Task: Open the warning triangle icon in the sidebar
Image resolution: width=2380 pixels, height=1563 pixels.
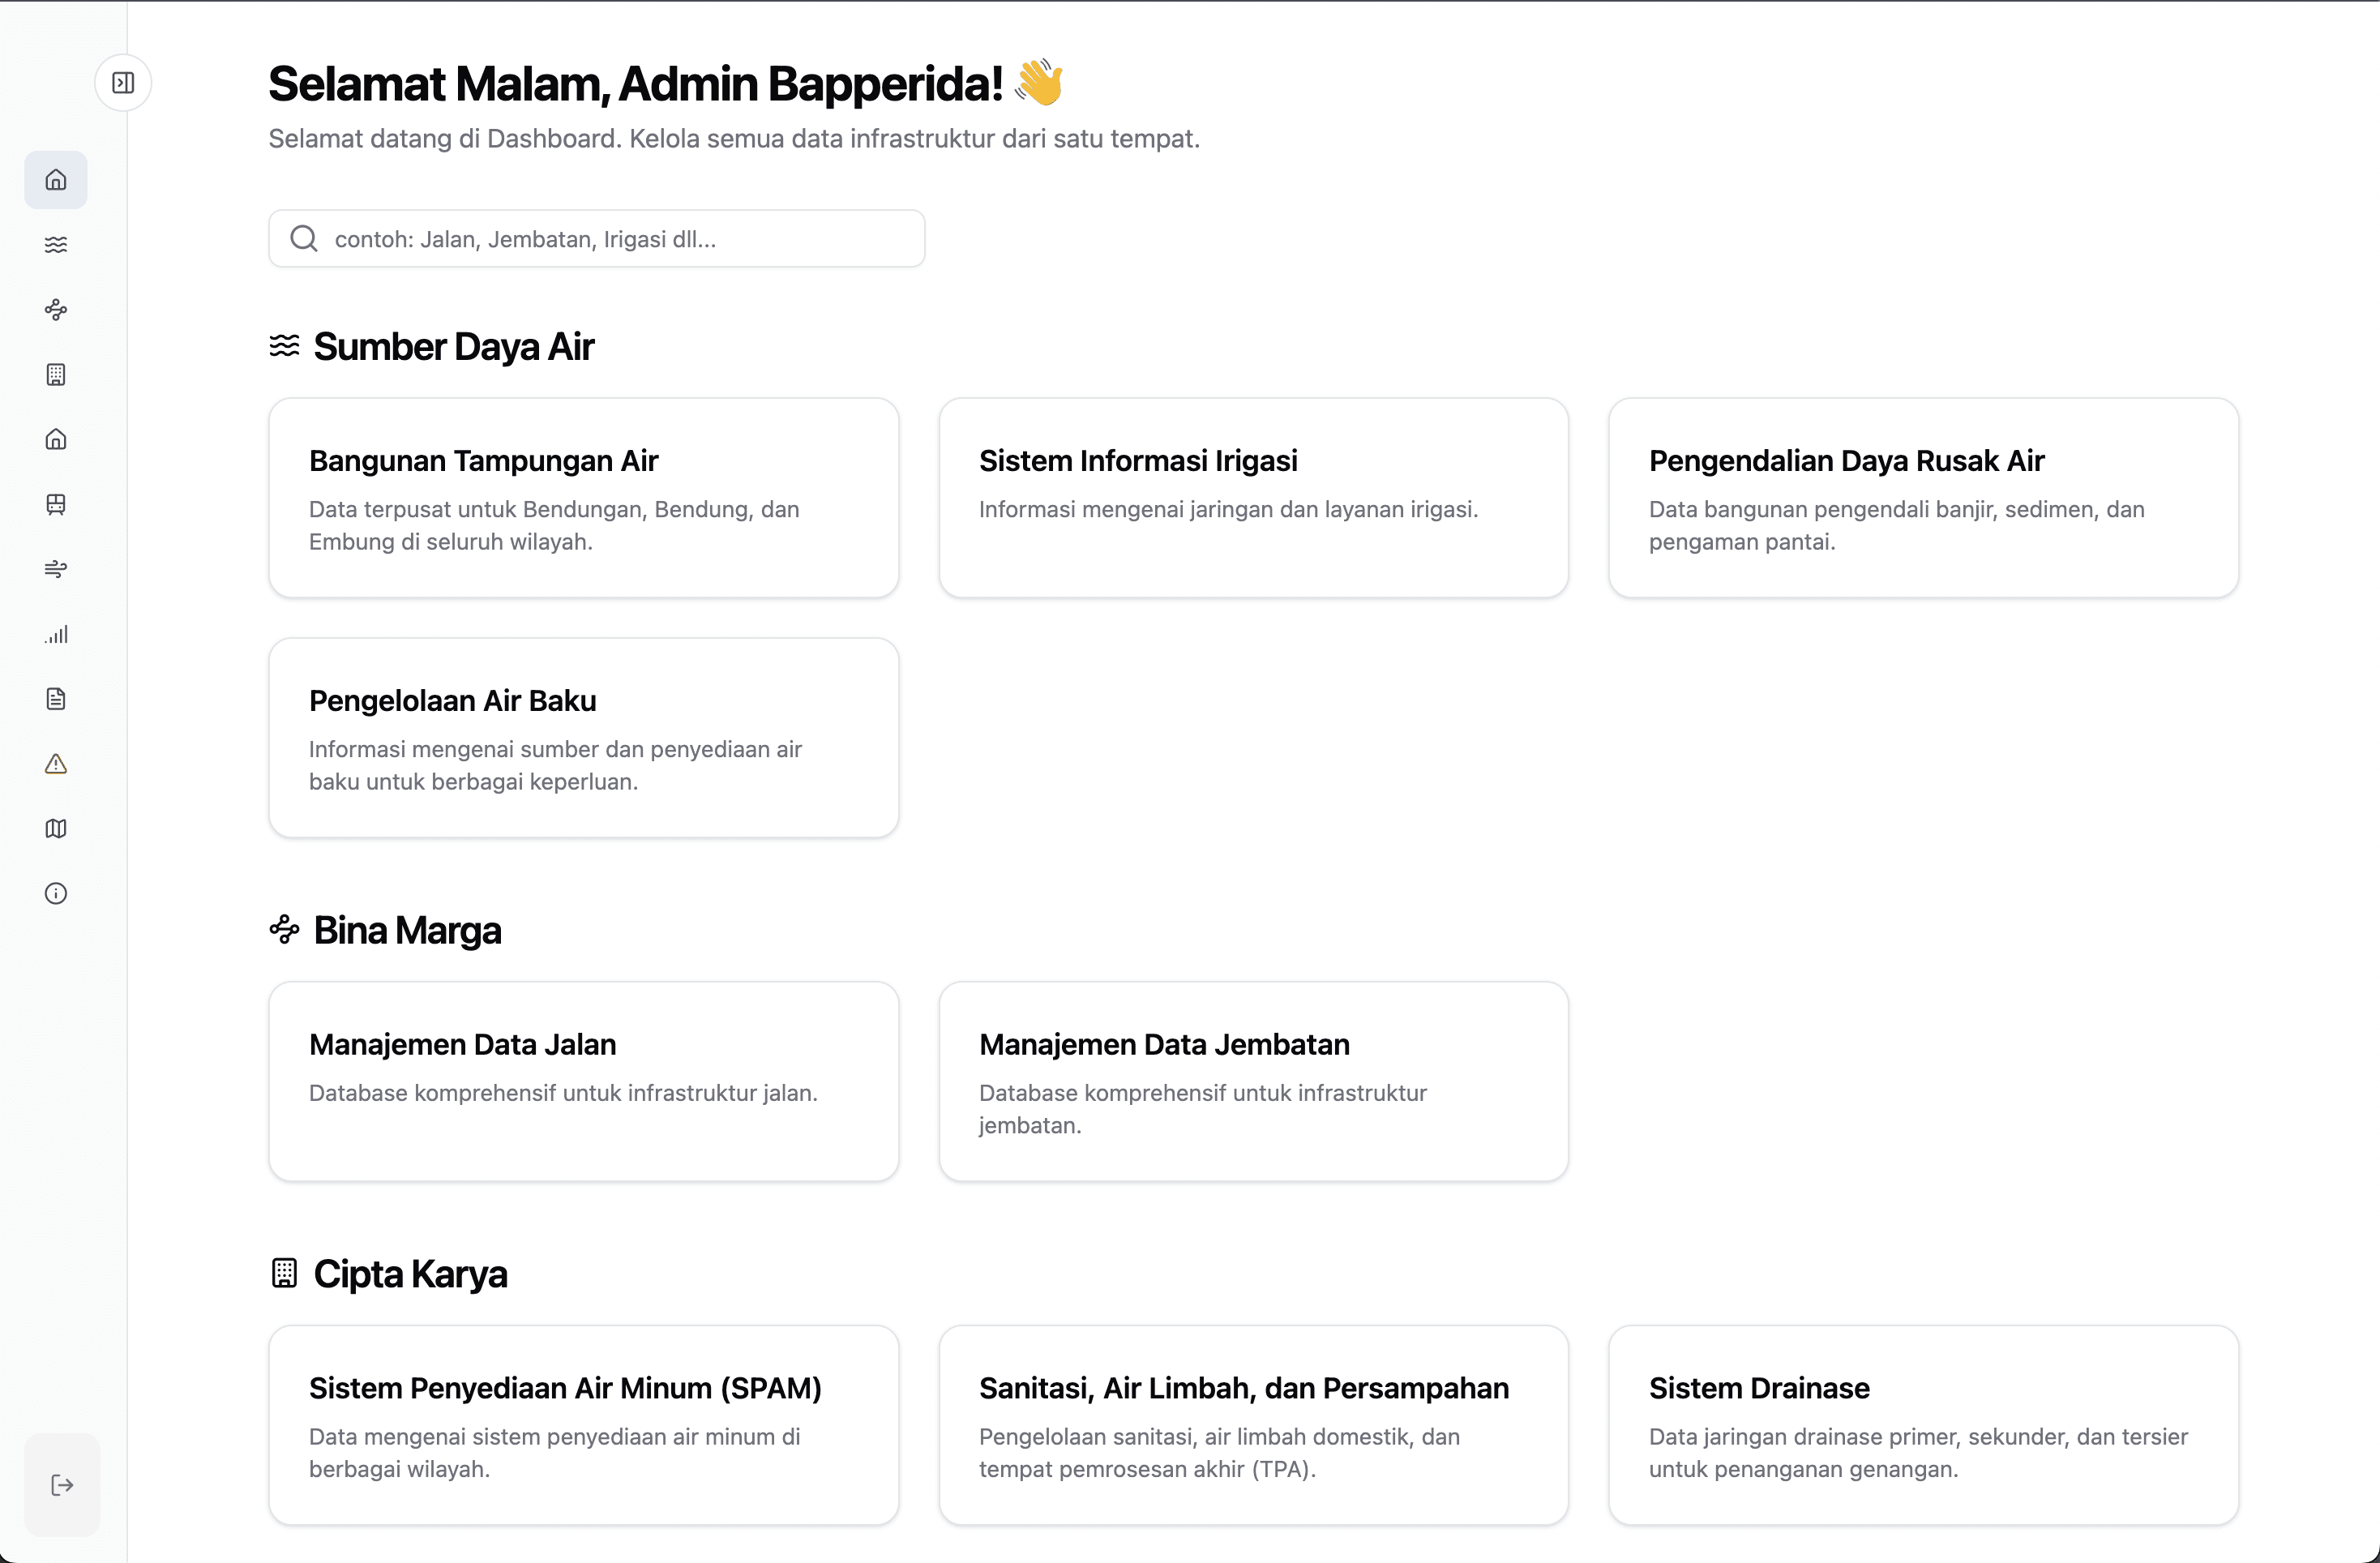Action: 56,764
